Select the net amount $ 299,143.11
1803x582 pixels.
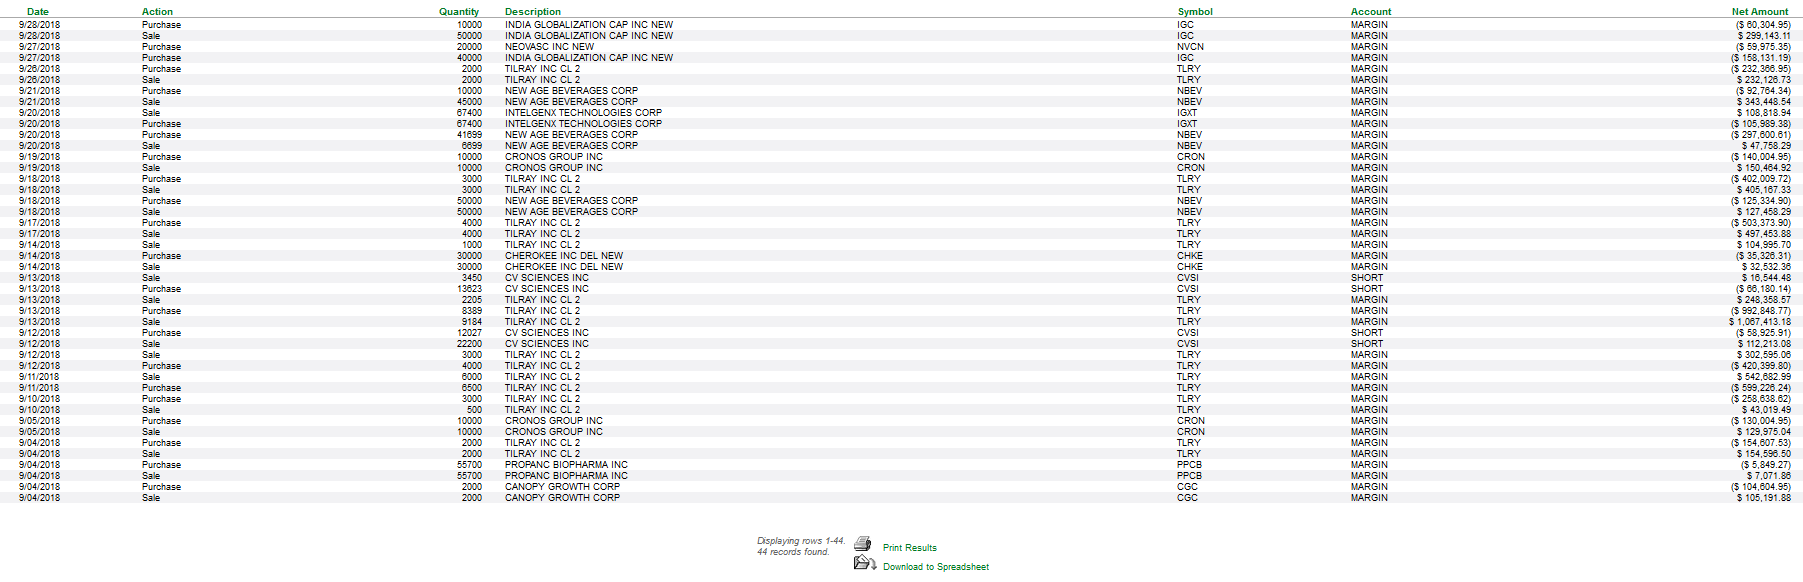pyautogui.click(x=1764, y=36)
